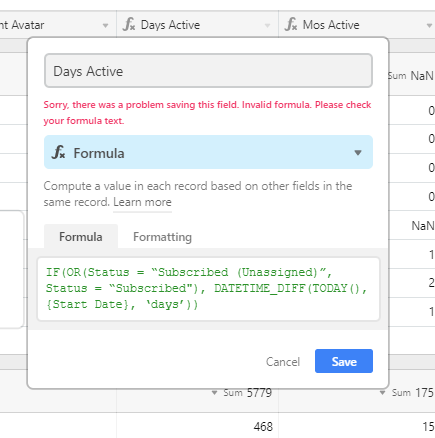This screenshot has width=435, height=438.
Task: Click the Mos Active column formula icon
Action: coord(291,25)
